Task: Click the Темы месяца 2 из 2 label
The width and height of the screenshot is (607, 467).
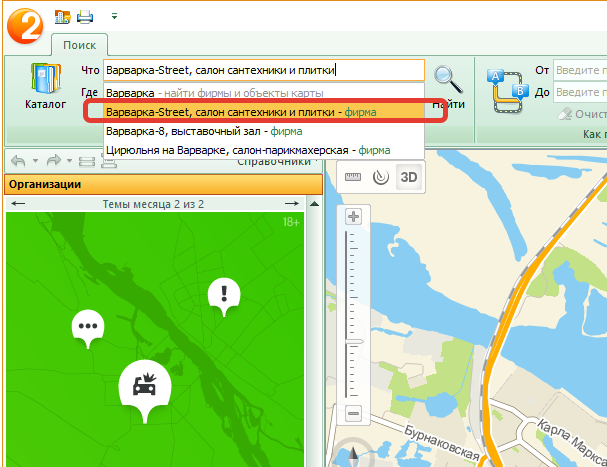Action: (x=153, y=204)
